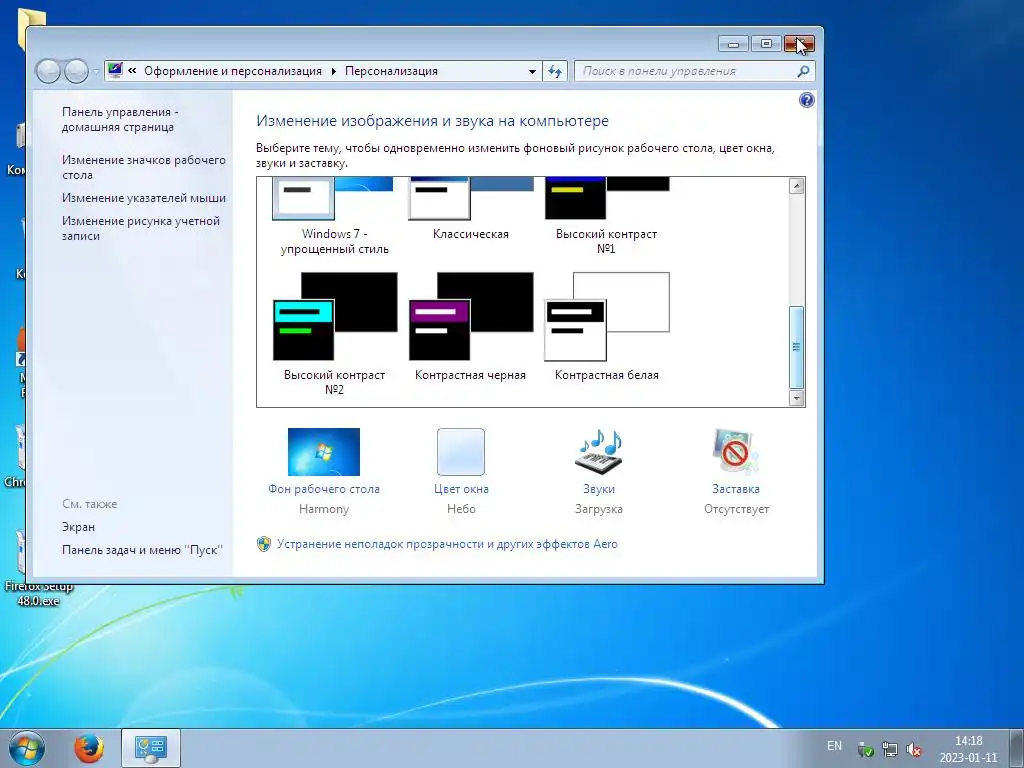The height and width of the screenshot is (768, 1024).
Task: Open the Desktop Background (Фон рабочего стола) icon
Action: click(x=324, y=452)
